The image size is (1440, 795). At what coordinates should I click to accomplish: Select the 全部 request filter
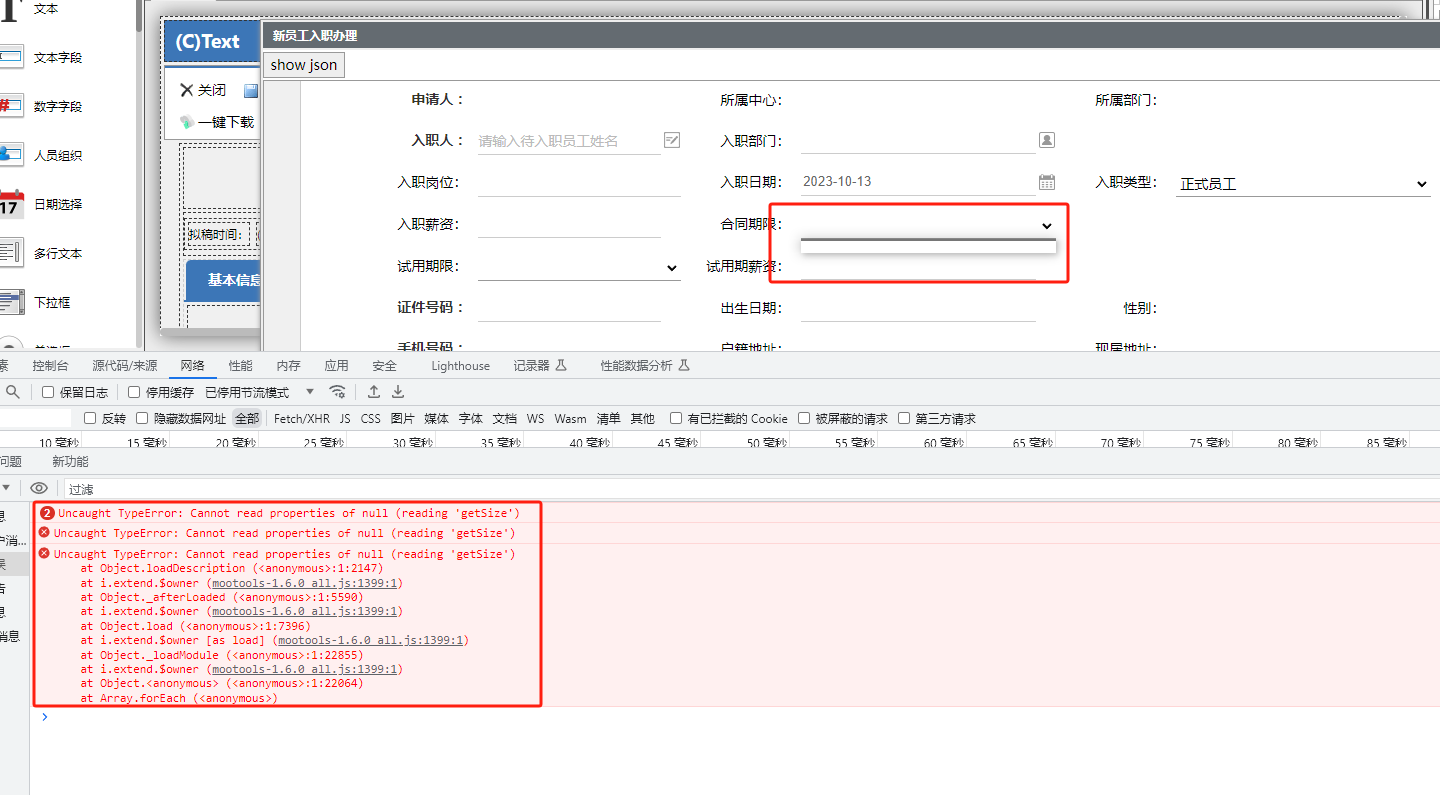[x=247, y=418]
